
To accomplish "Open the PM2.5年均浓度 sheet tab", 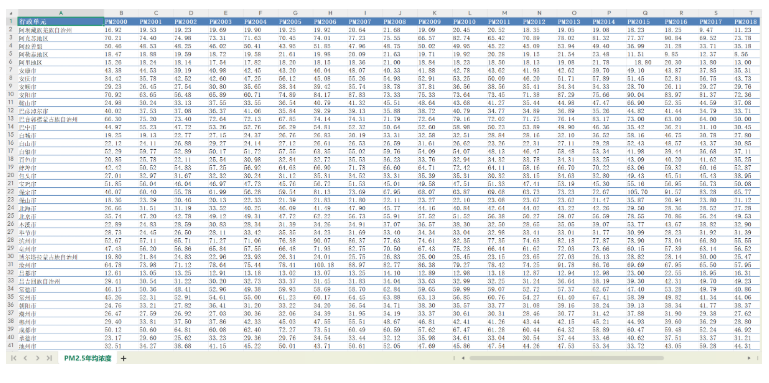I will pyautogui.click(x=87, y=358).
